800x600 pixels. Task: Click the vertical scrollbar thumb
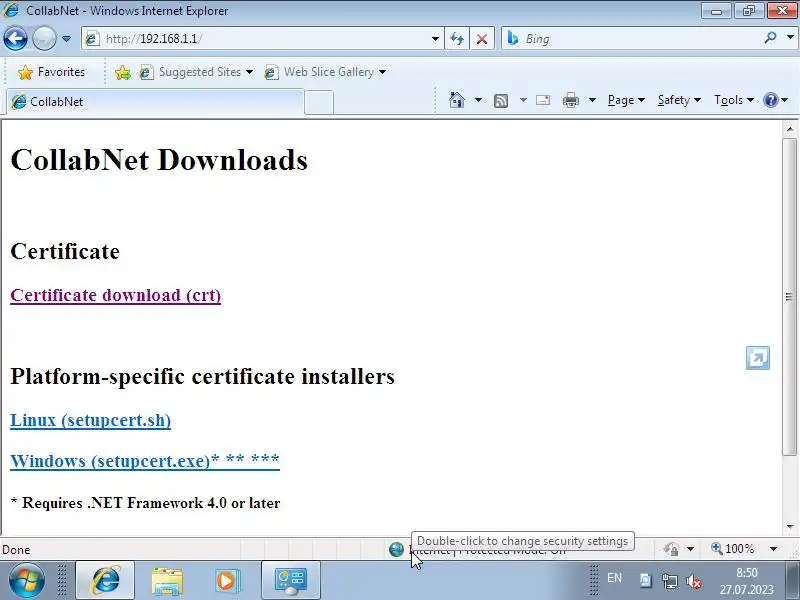pos(790,296)
